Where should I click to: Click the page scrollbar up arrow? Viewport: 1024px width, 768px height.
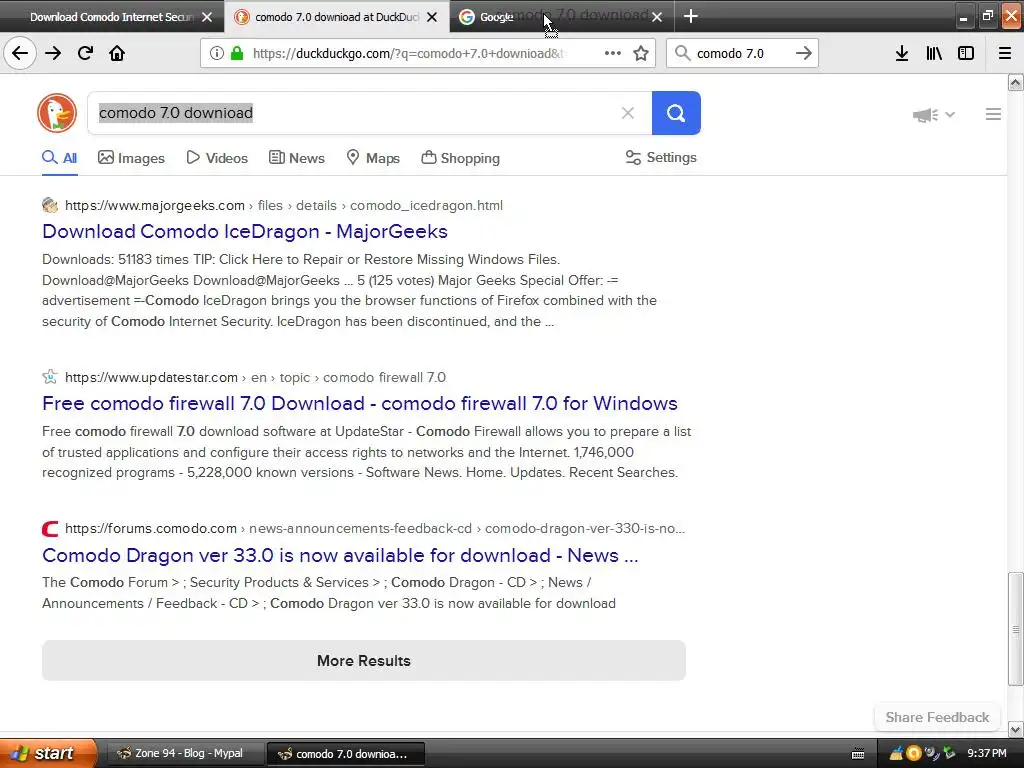[1016, 82]
